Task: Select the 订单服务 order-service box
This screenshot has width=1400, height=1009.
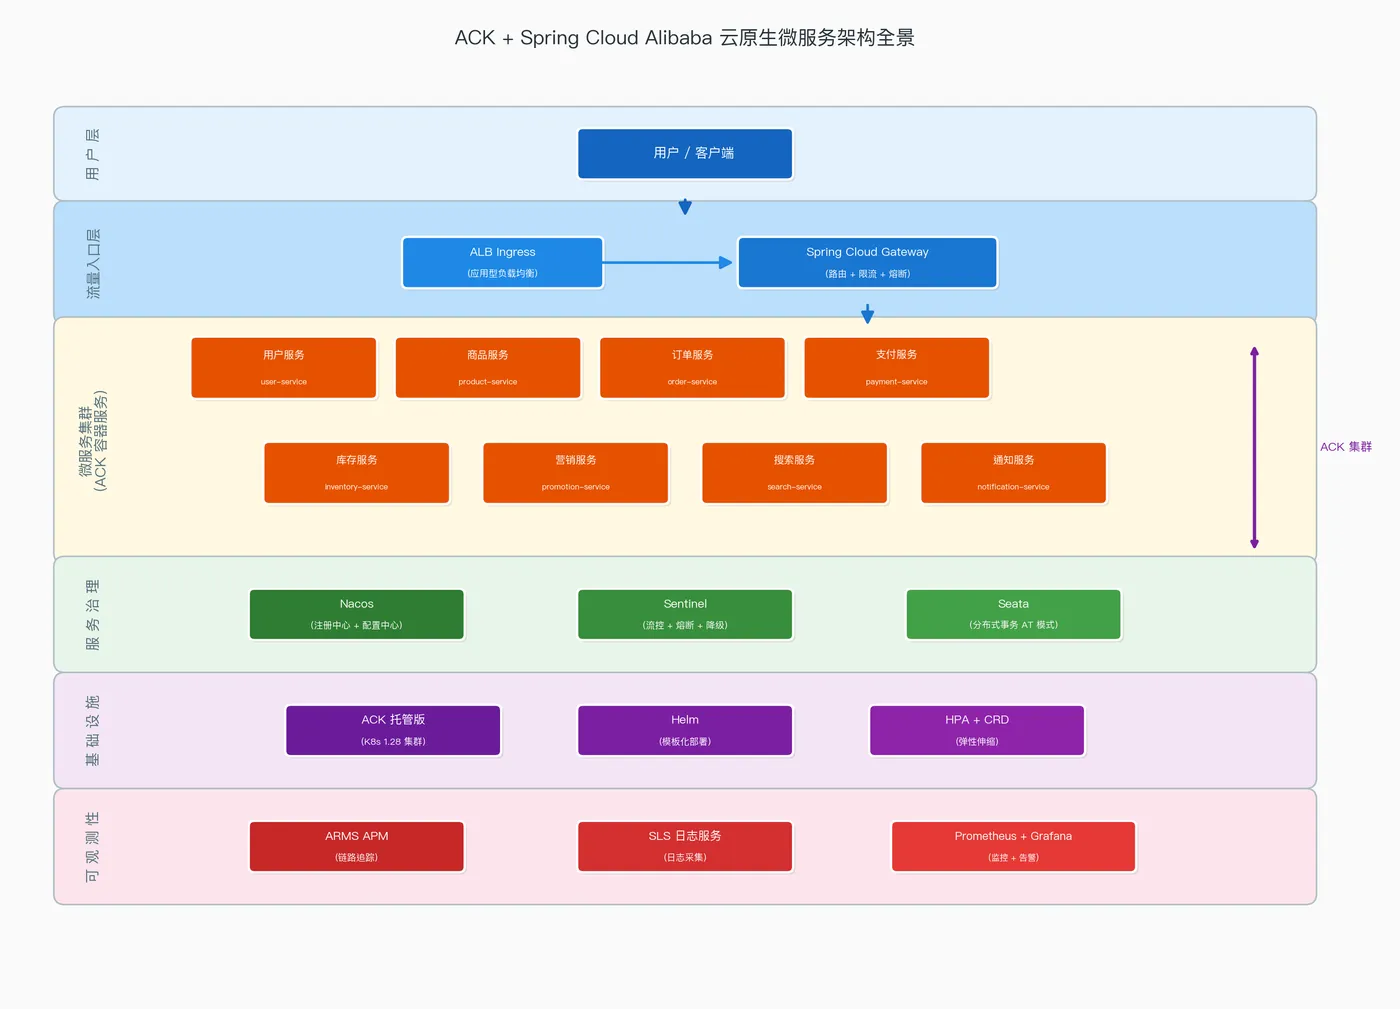Action: 692,368
